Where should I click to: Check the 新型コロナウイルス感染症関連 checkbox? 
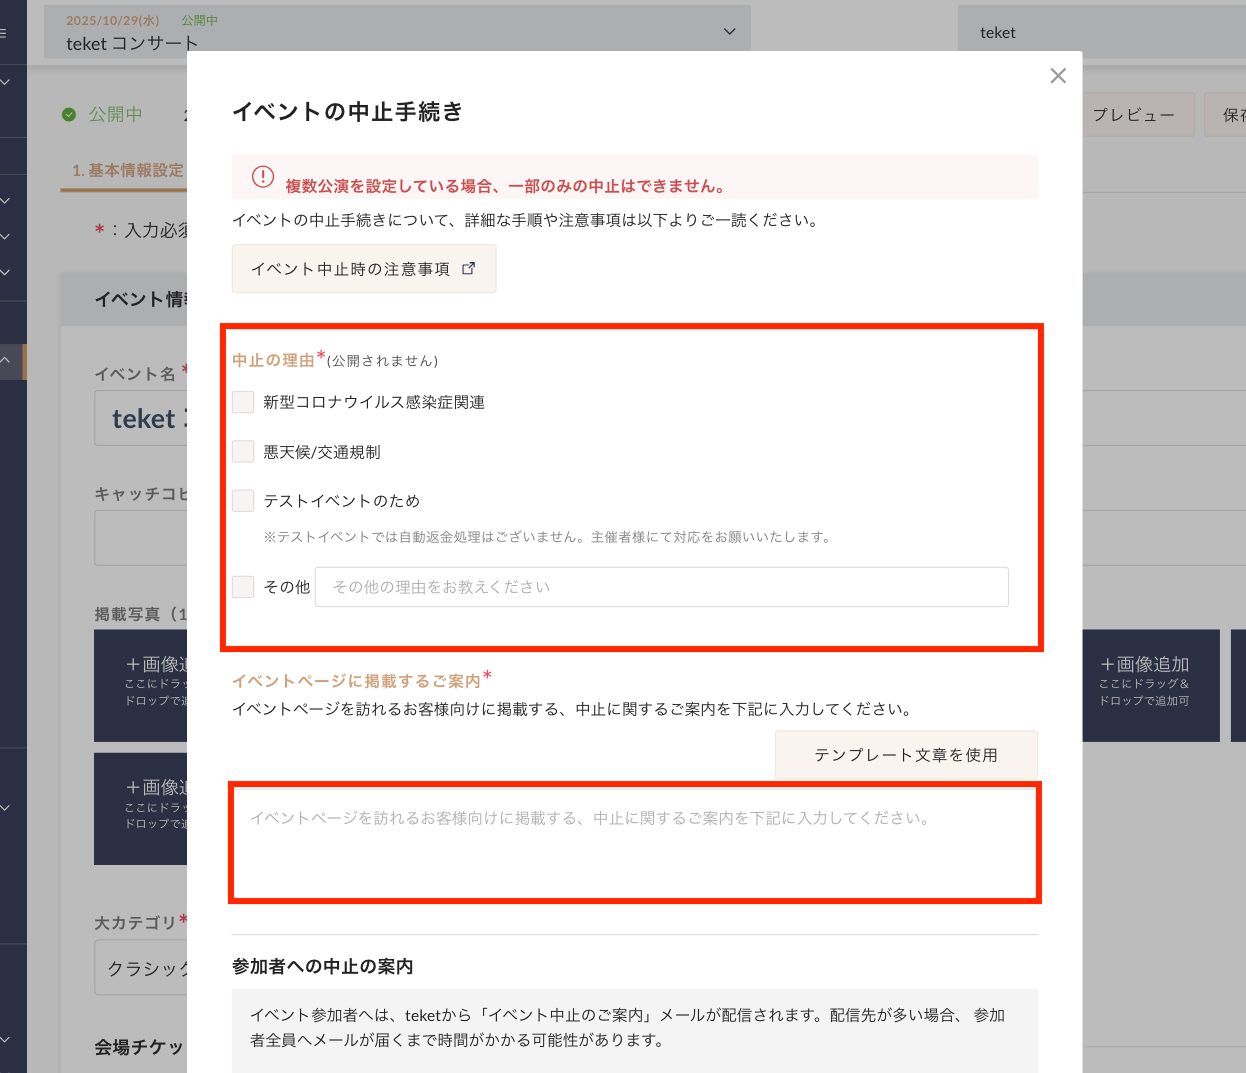[x=243, y=402]
